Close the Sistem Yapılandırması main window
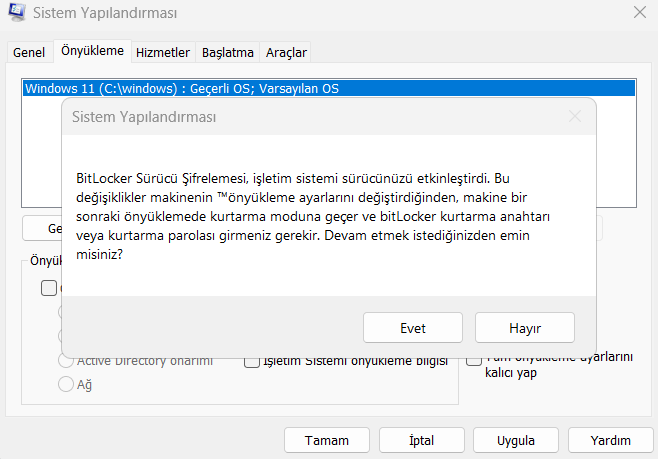This screenshot has width=658, height=459. click(x=639, y=14)
